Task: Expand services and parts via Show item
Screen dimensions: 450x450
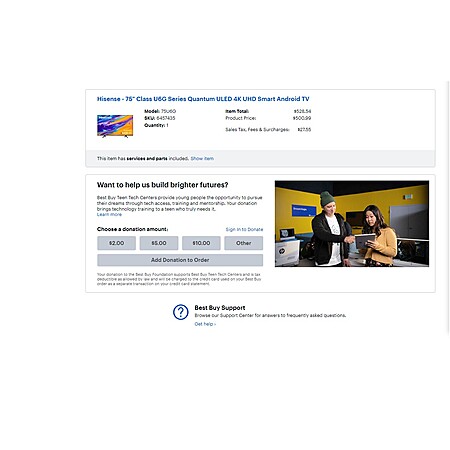Action: [202, 158]
